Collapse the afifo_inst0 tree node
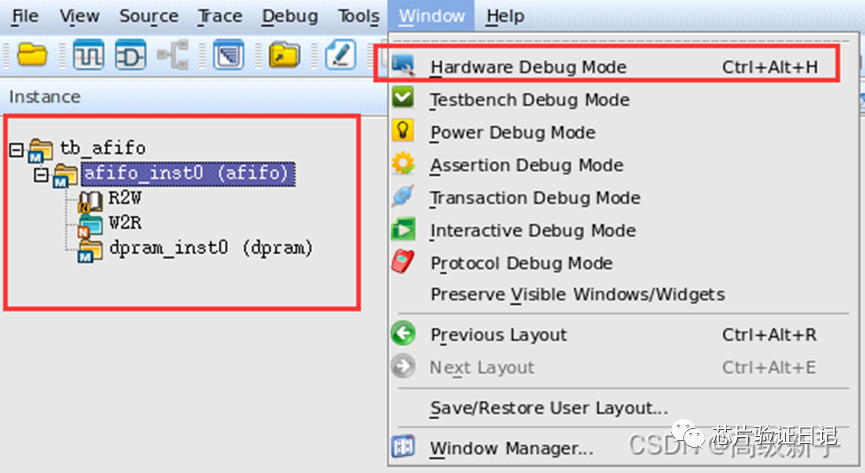Image resolution: width=865 pixels, height=473 pixels. [41, 175]
